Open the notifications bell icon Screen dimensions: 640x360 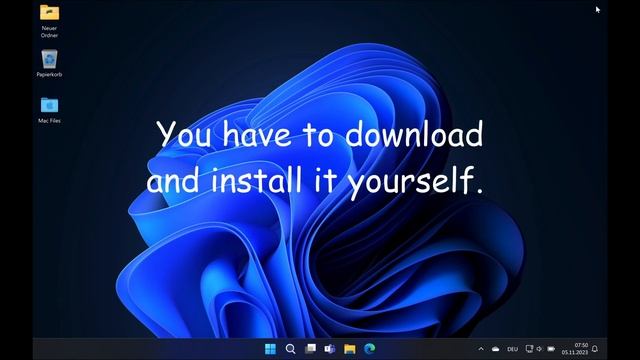tap(595, 349)
